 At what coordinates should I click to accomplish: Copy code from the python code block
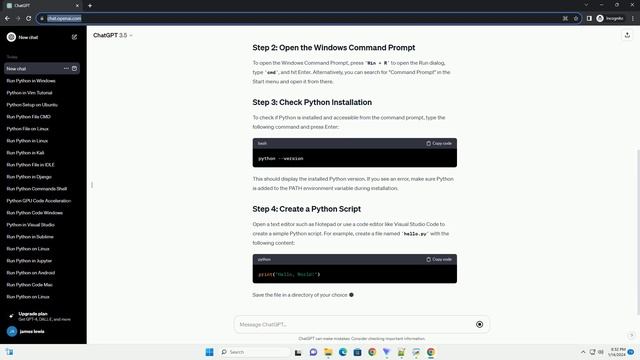point(439,259)
